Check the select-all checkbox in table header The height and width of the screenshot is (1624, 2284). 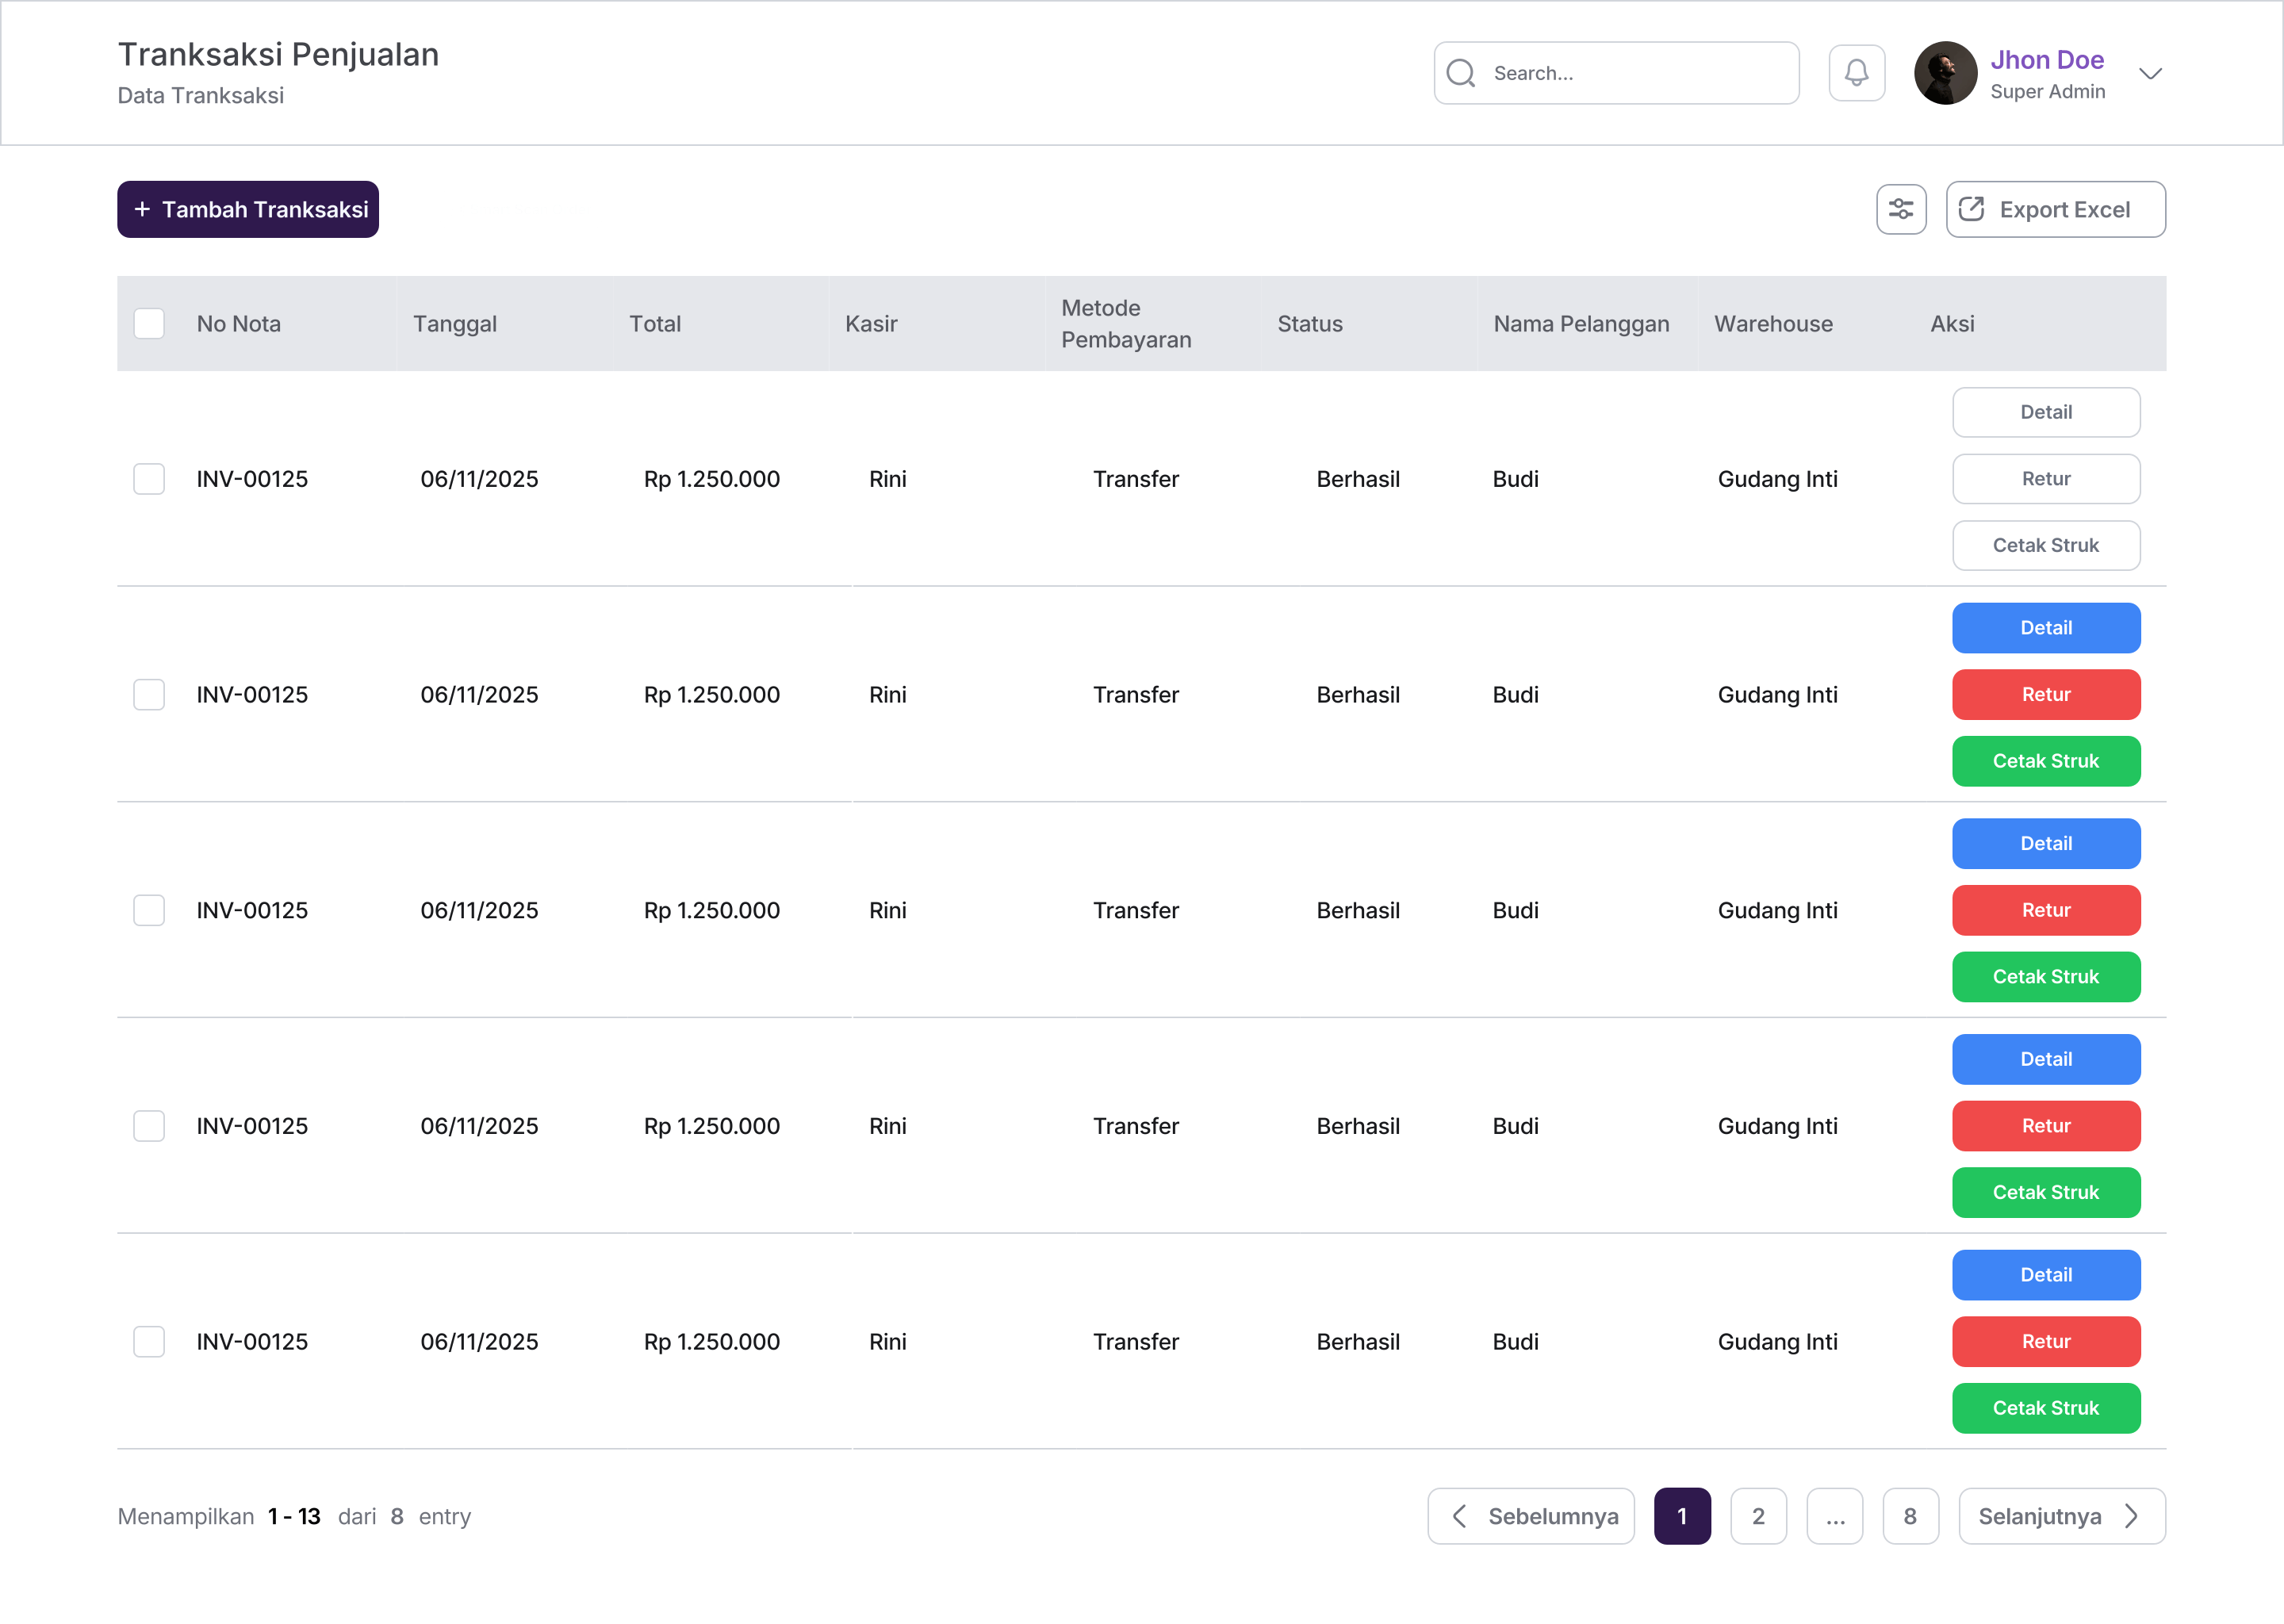[148, 323]
